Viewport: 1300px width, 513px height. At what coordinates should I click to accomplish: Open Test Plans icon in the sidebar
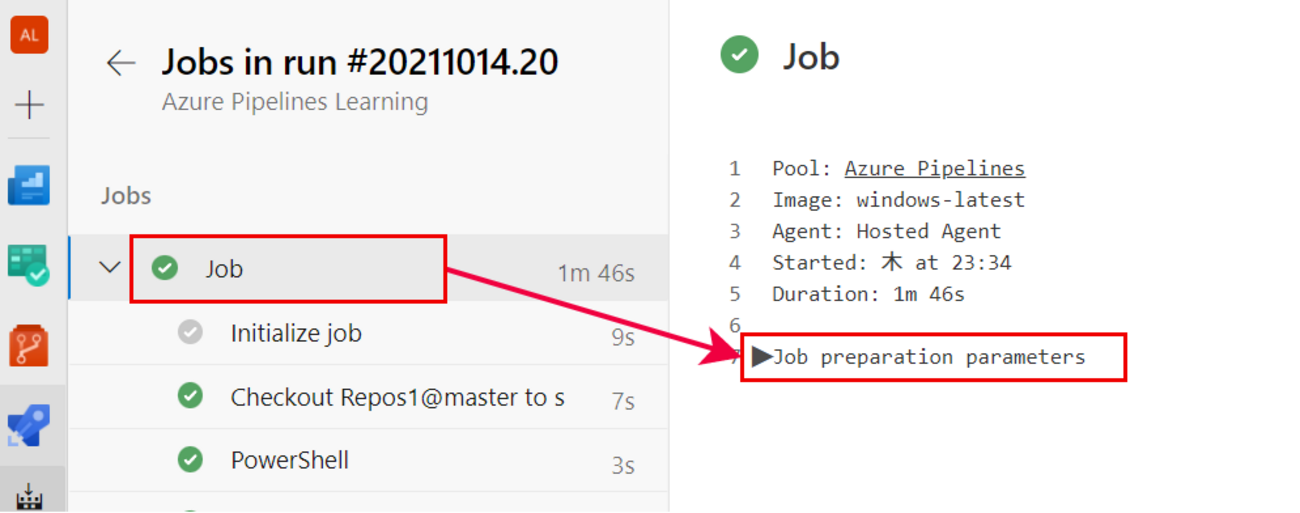[29, 266]
